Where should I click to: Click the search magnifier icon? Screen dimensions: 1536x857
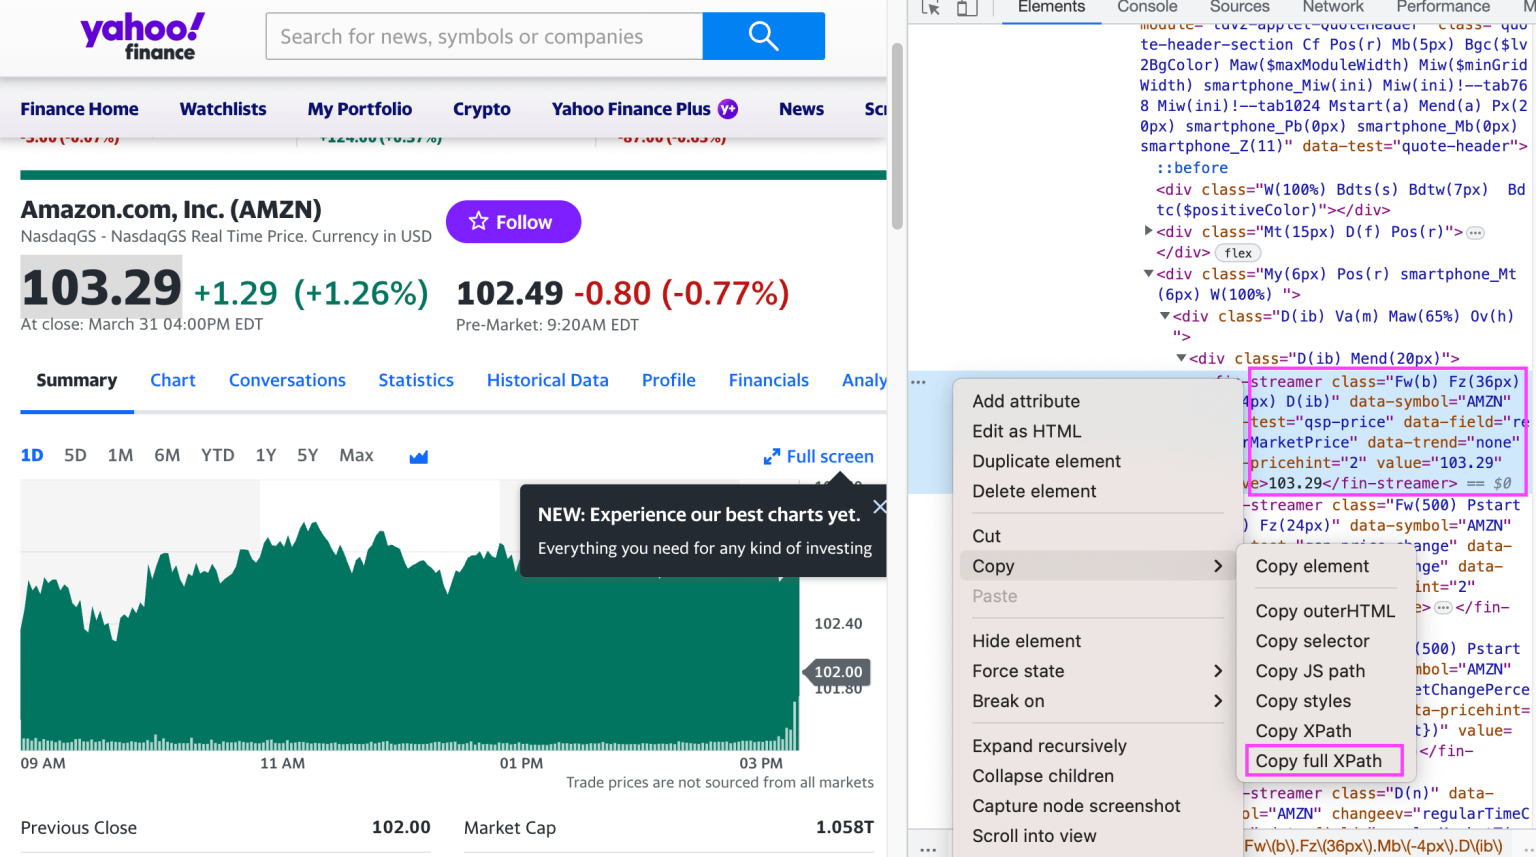coord(763,36)
